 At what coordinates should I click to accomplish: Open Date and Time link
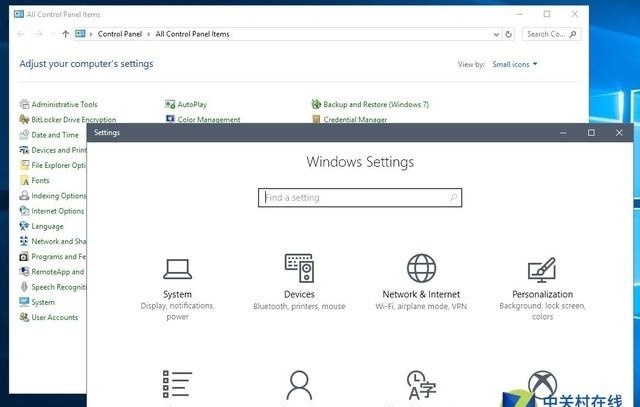coord(55,135)
